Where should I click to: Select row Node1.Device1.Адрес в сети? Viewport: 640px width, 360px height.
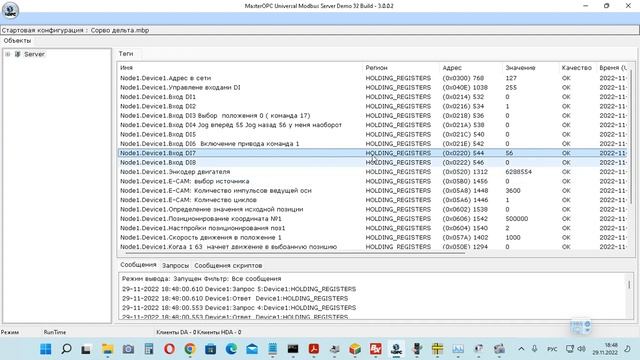[x=373, y=78]
